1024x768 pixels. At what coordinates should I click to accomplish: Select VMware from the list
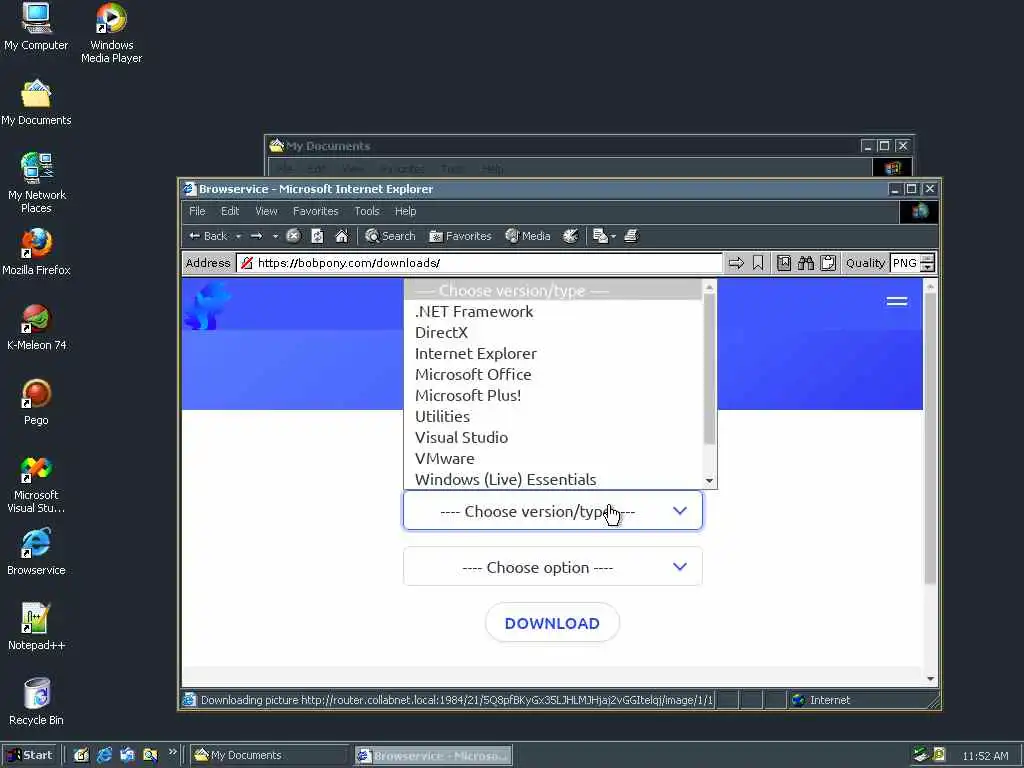point(553,458)
